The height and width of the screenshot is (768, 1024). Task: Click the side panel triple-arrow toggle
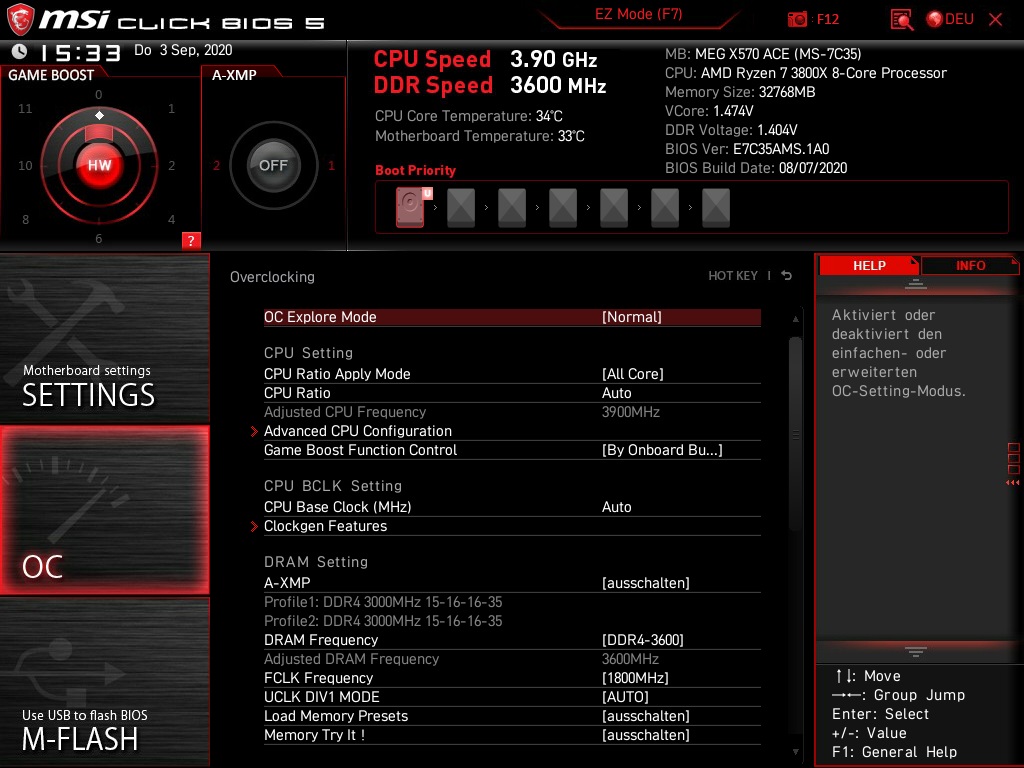tap(1012, 483)
